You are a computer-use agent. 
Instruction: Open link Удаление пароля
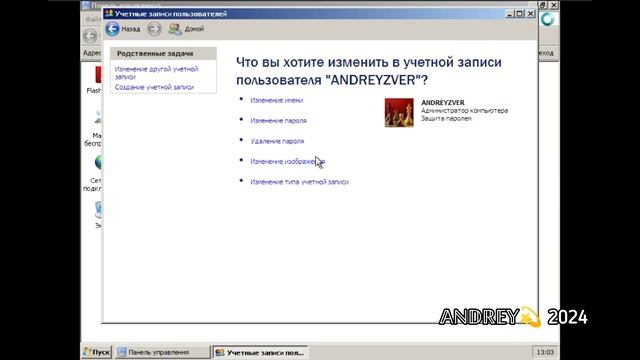click(x=277, y=141)
